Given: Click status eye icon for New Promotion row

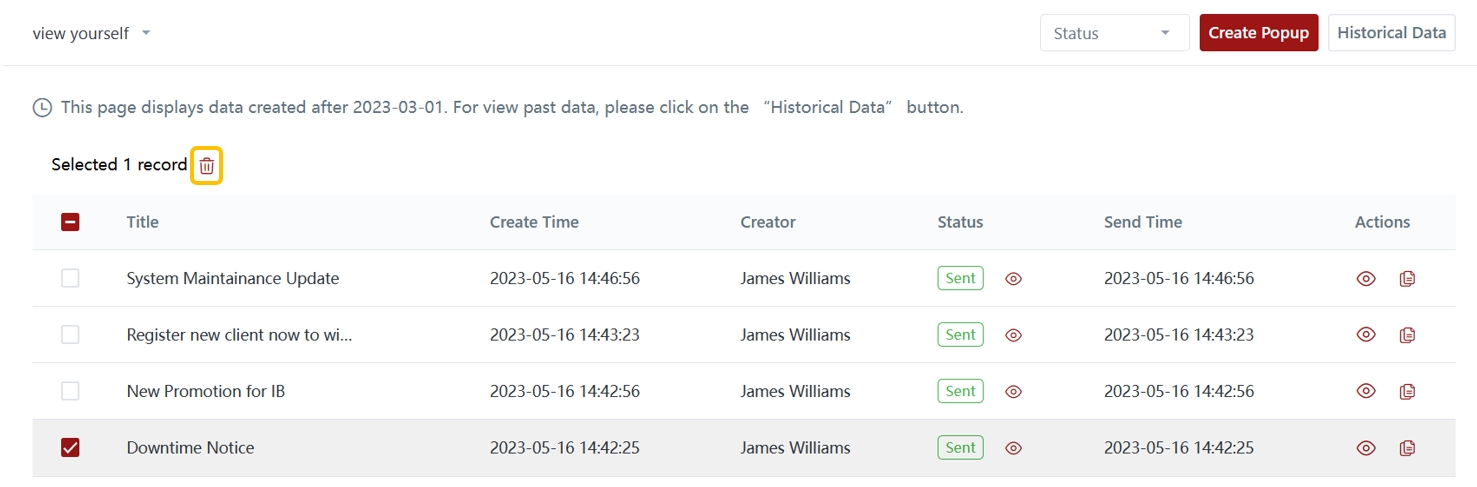Looking at the screenshot, I should point(1013,391).
